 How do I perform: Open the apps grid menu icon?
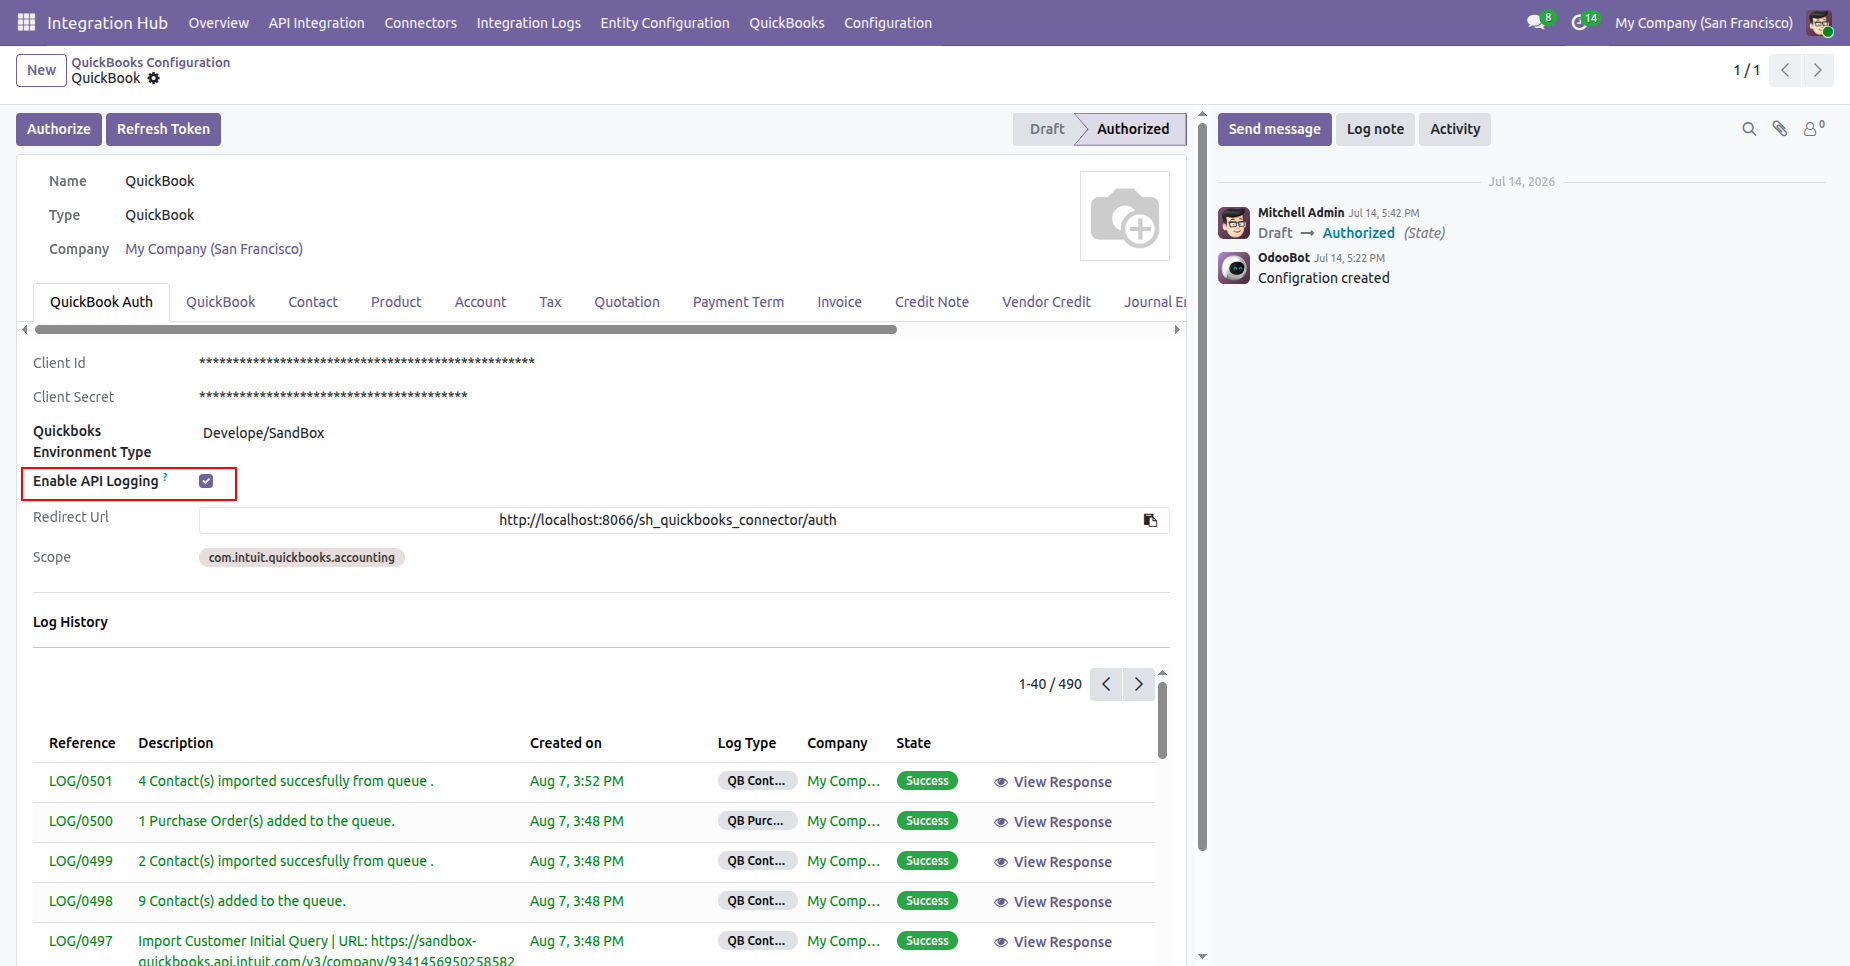tap(27, 22)
